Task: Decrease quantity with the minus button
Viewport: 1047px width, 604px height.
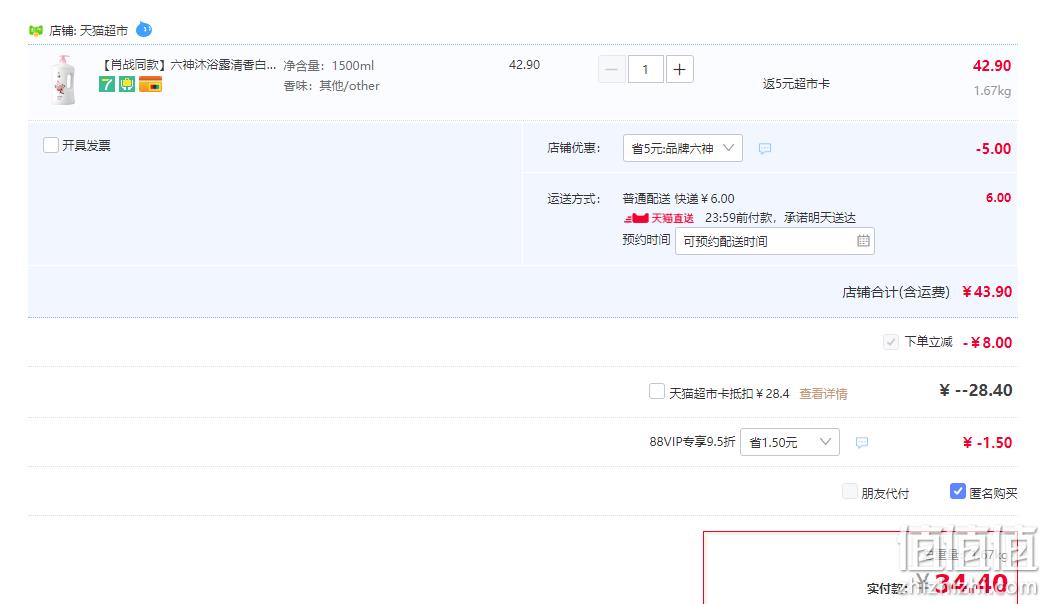Action: pos(612,69)
